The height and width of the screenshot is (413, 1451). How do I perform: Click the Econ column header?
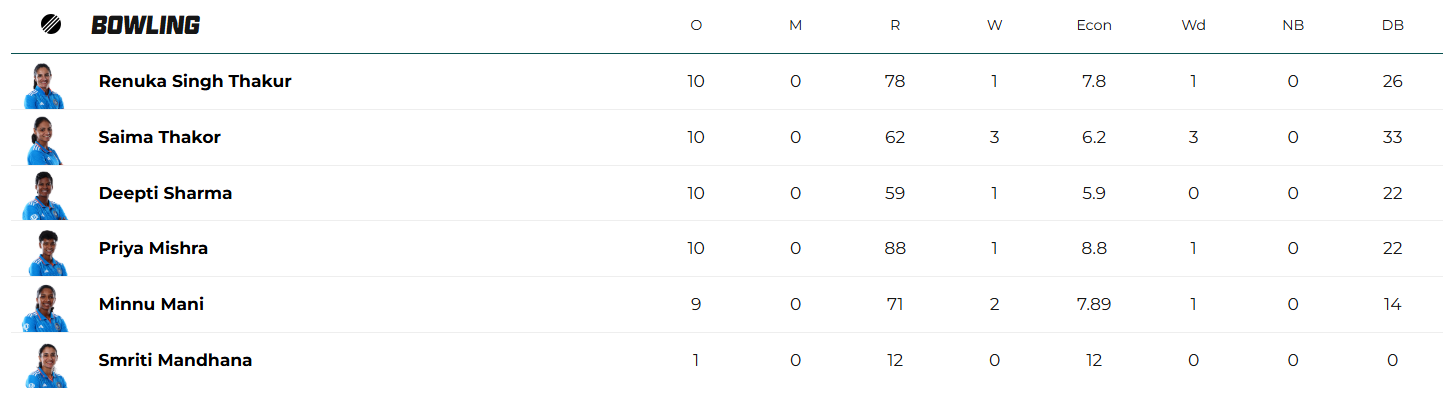1094,26
